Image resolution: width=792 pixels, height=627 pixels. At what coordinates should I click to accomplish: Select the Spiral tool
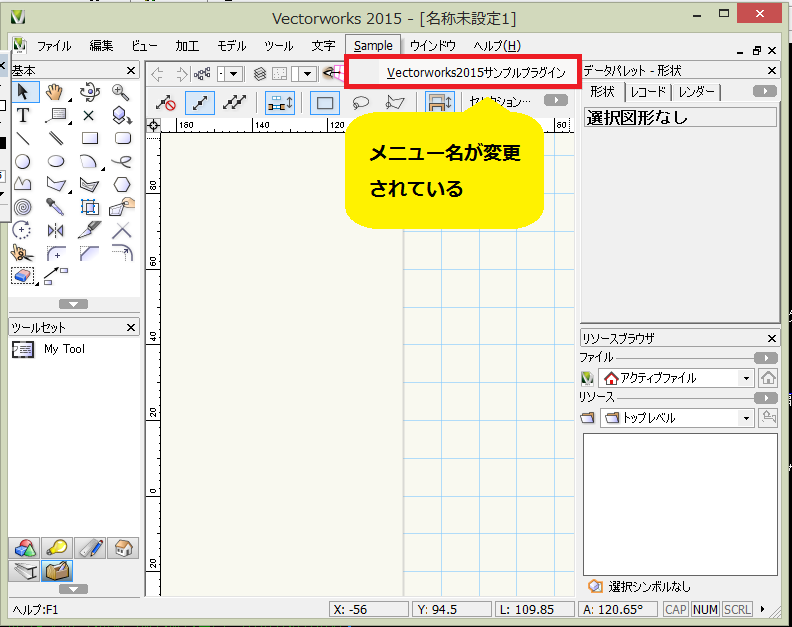23,207
